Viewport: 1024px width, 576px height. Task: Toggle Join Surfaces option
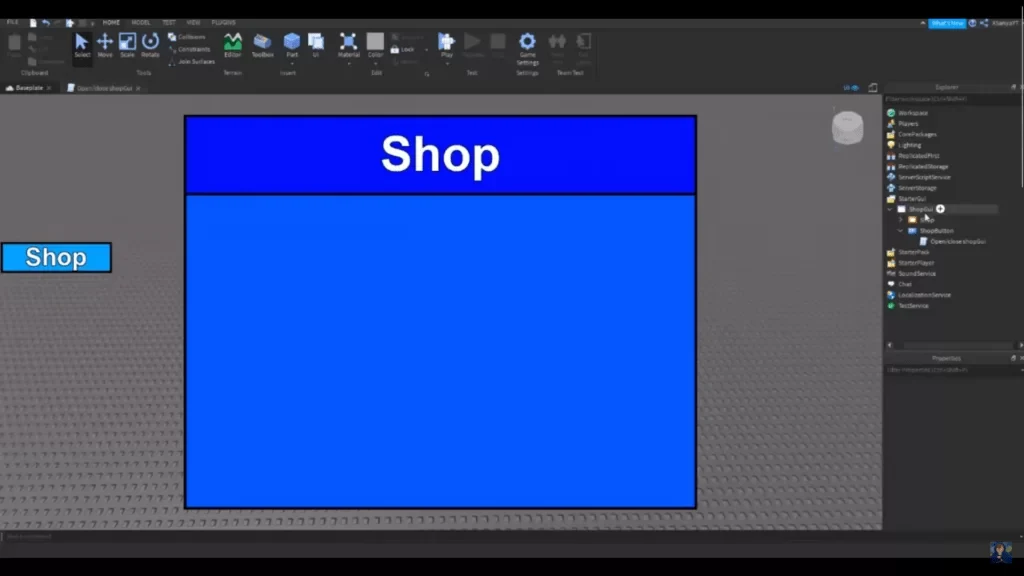pyautogui.click(x=191, y=61)
